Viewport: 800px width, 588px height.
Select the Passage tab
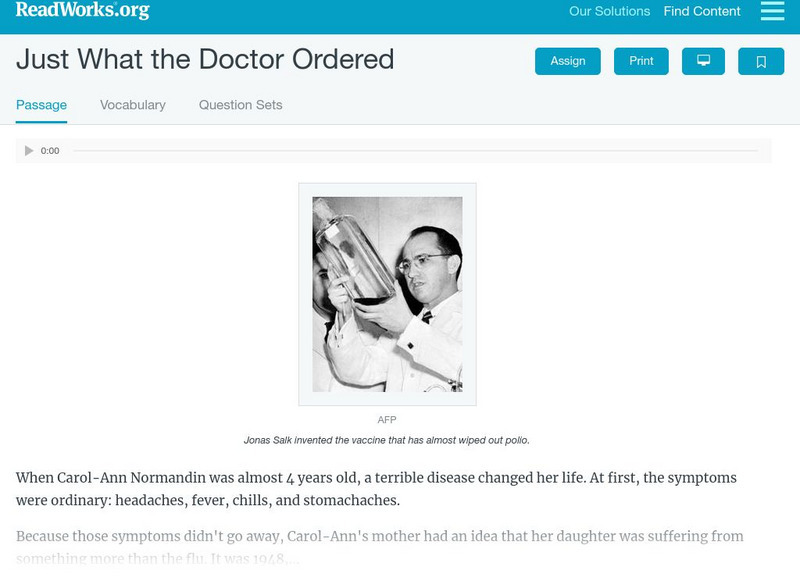(41, 105)
